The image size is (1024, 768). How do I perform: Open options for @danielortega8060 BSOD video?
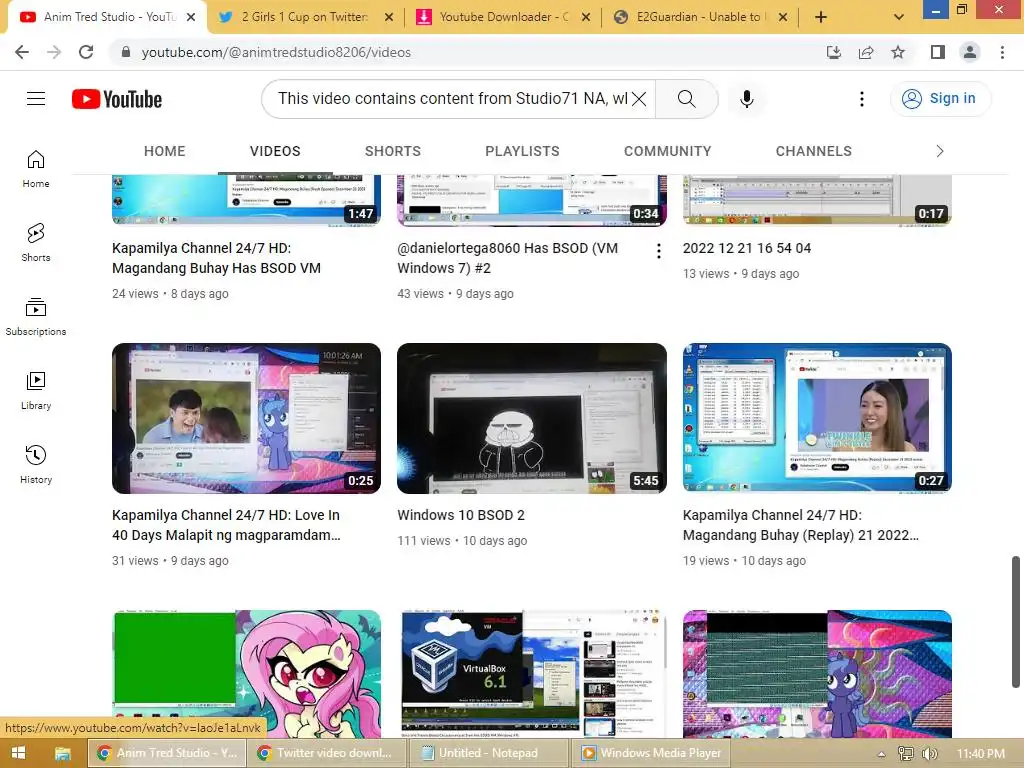[x=659, y=251]
